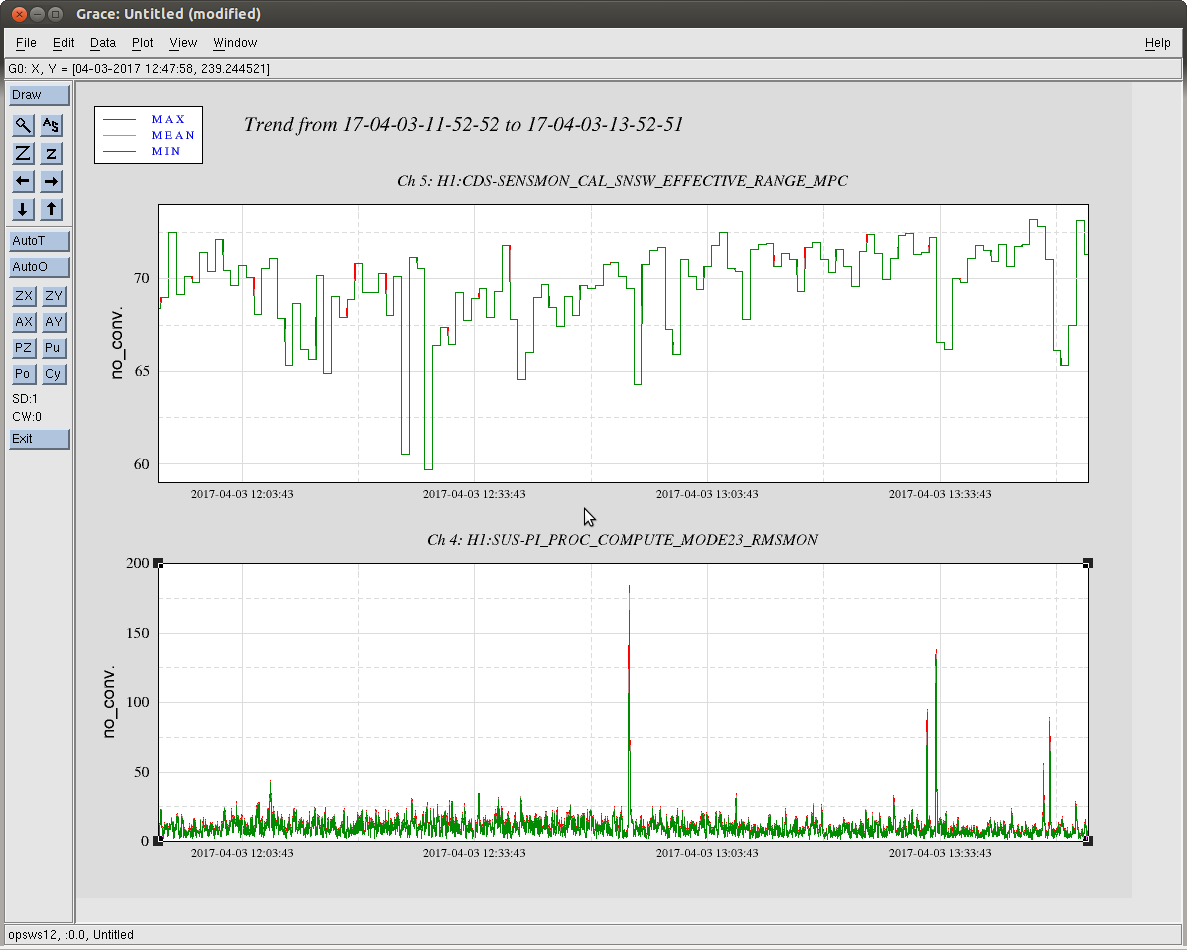Open the Plot menu
This screenshot has height=950, width=1187.
pos(142,42)
